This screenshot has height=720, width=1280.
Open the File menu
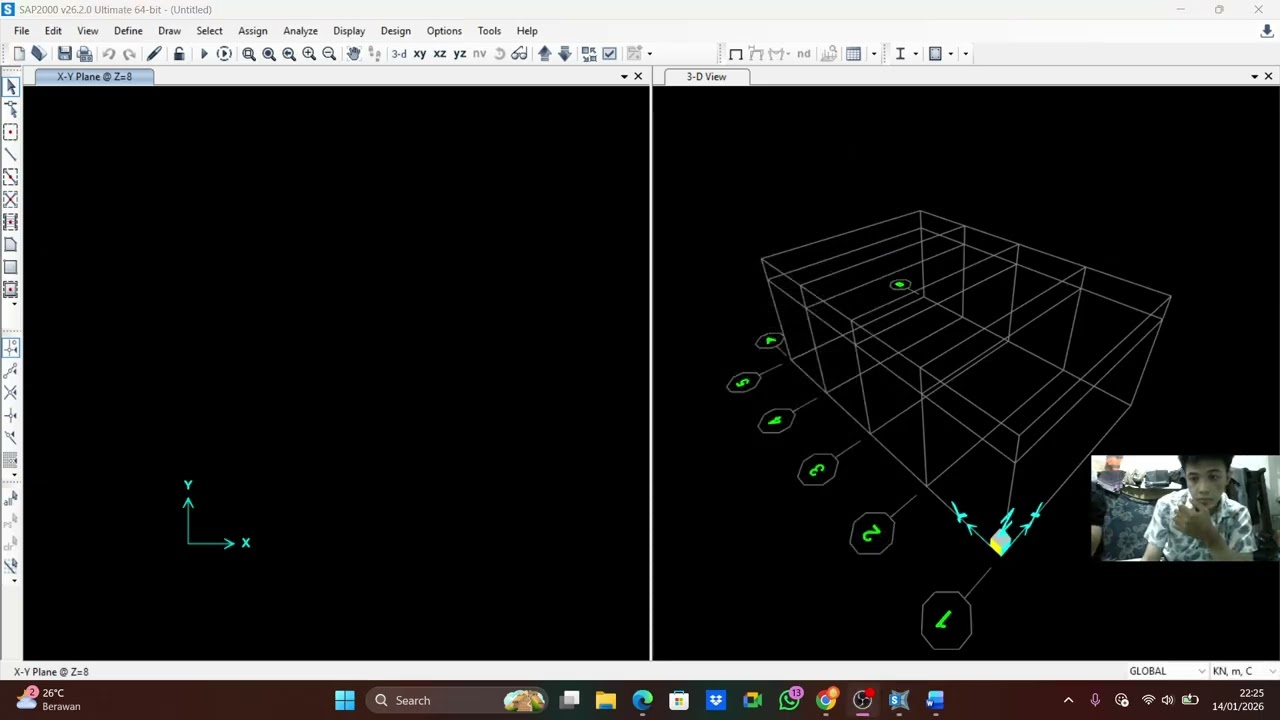tap(21, 31)
